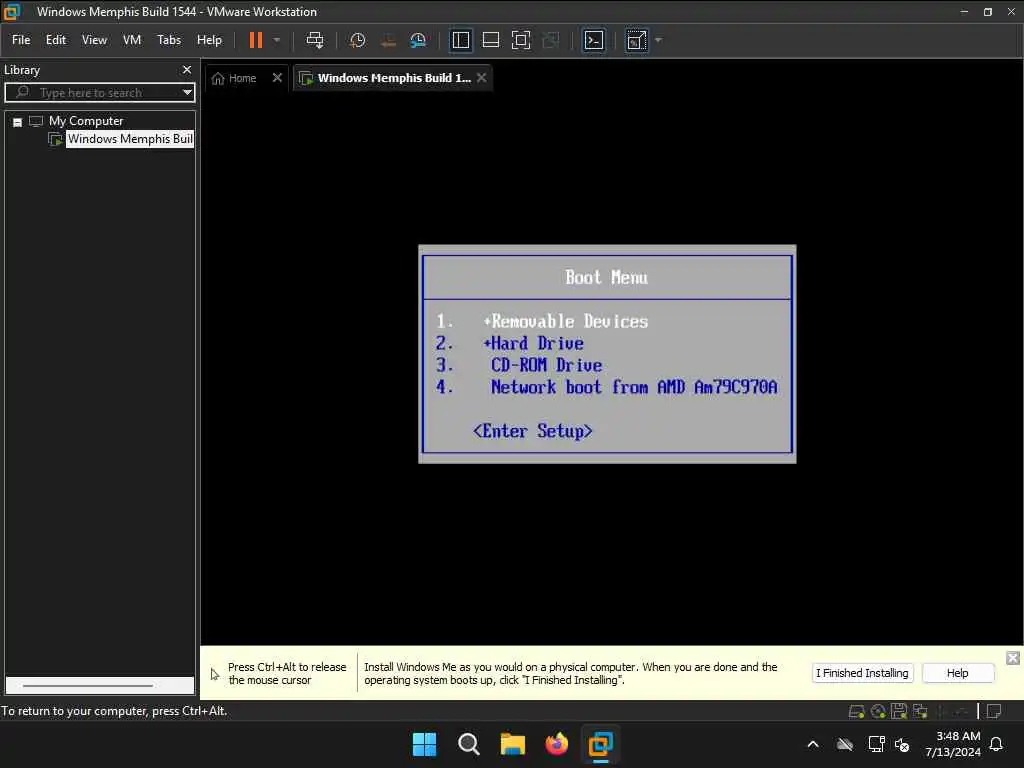
Task: Open the View menu
Action: point(94,40)
